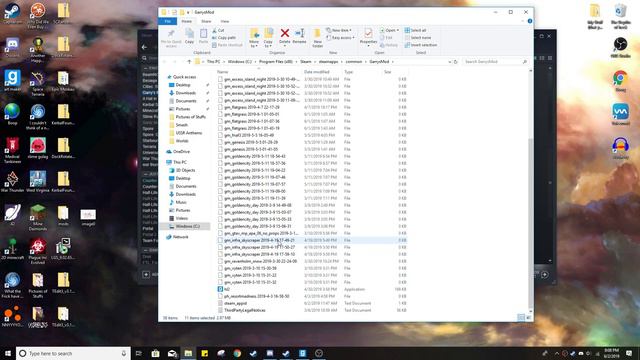The width and height of the screenshot is (640, 360).
Task: Expand the address bar history dropdown
Action: pos(449,62)
